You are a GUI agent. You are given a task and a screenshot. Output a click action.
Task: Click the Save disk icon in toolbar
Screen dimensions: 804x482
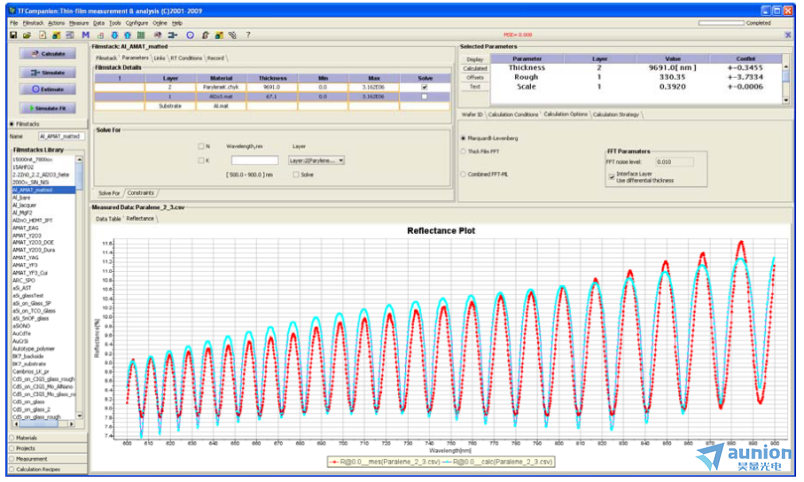tap(13, 35)
